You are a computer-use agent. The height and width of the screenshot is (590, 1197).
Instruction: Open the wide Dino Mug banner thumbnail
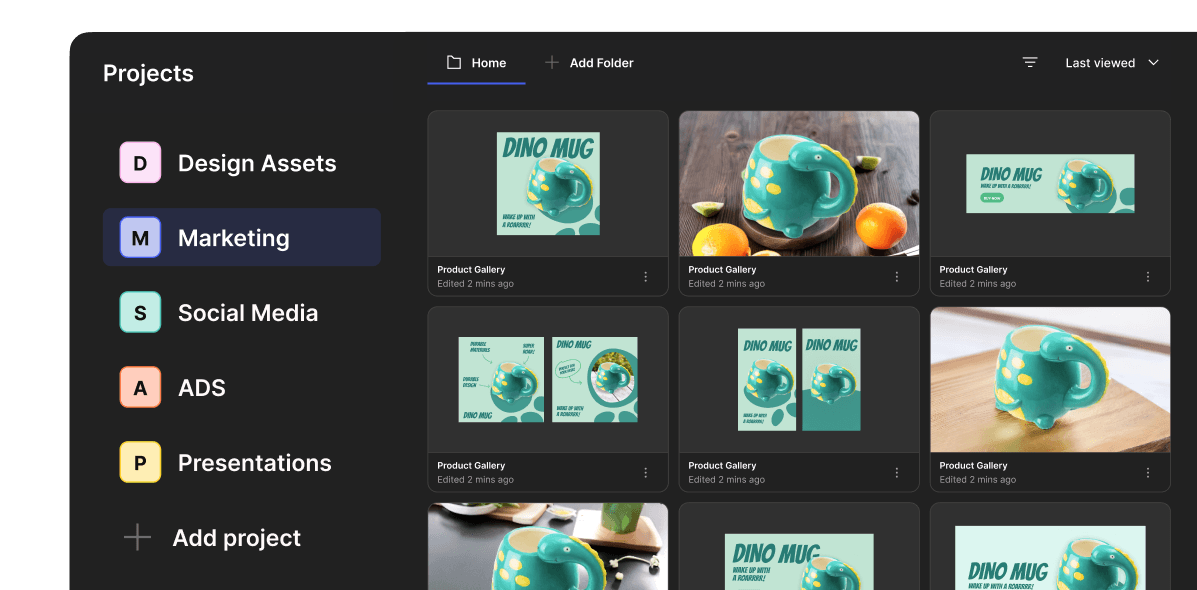click(x=1050, y=183)
